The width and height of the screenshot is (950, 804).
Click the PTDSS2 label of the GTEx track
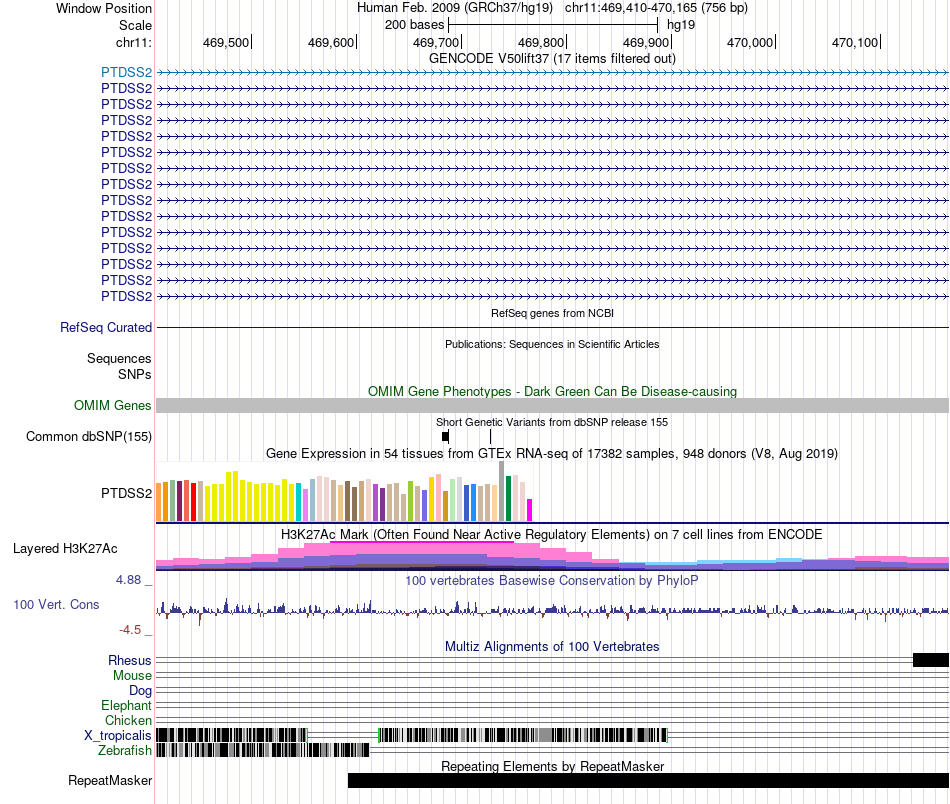click(x=126, y=493)
